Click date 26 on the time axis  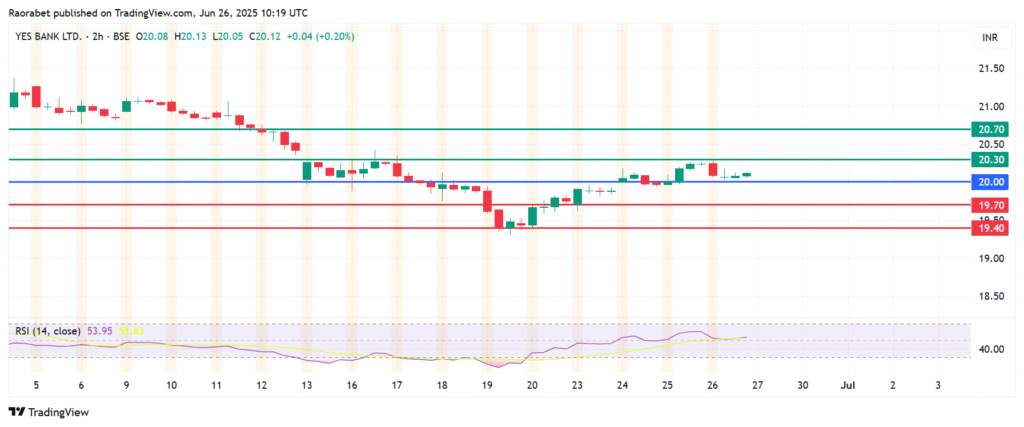(712, 384)
